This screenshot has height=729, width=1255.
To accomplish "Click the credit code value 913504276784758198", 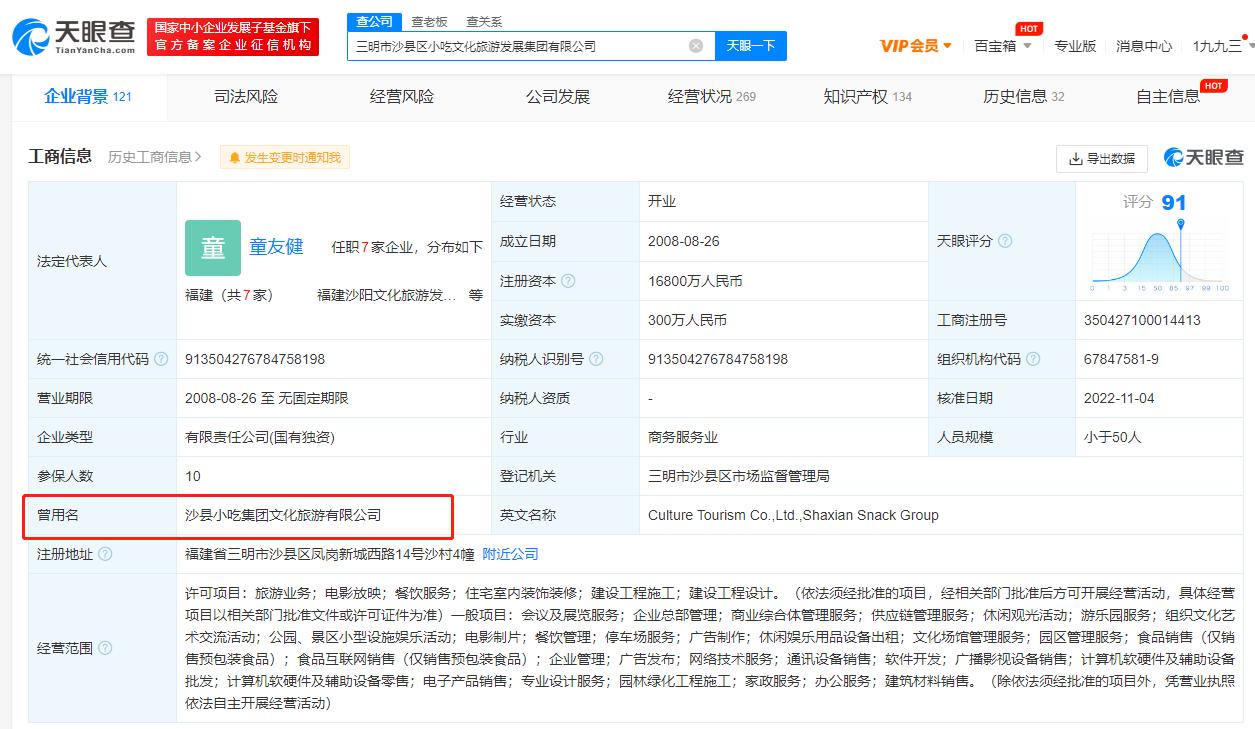I will click(x=255, y=359).
